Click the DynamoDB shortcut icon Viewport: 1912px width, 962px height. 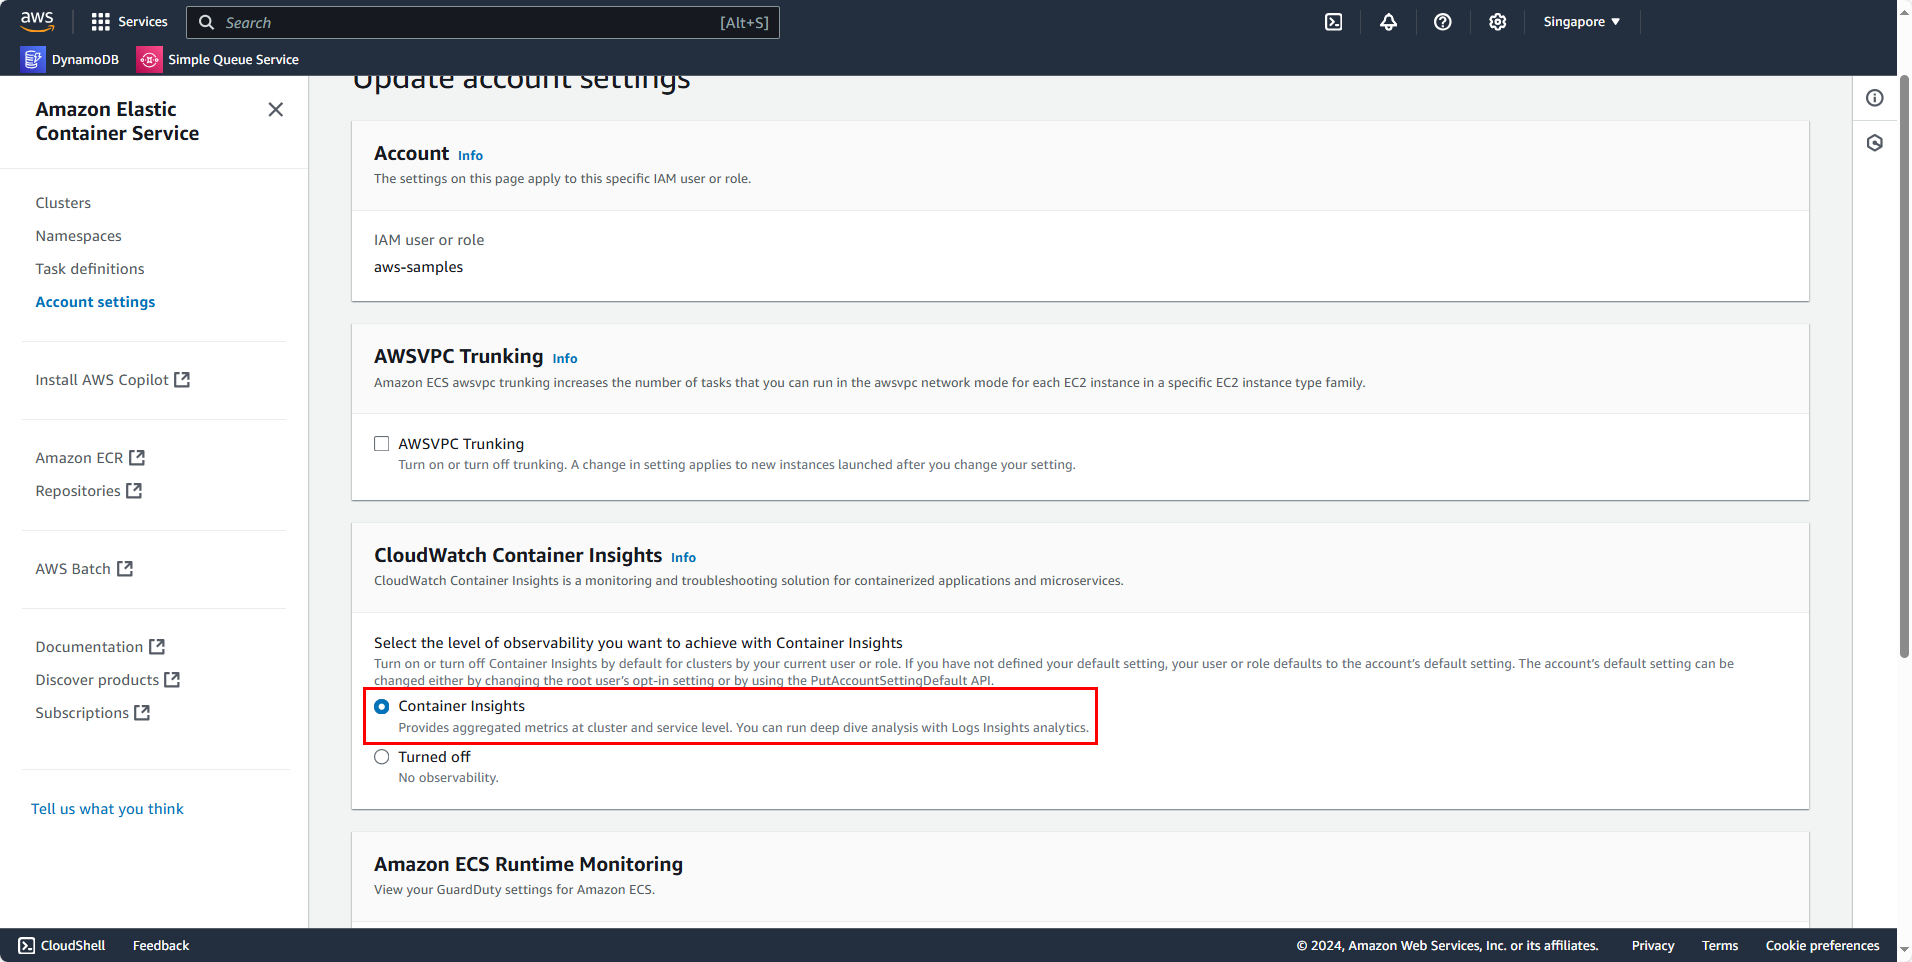click(33, 60)
